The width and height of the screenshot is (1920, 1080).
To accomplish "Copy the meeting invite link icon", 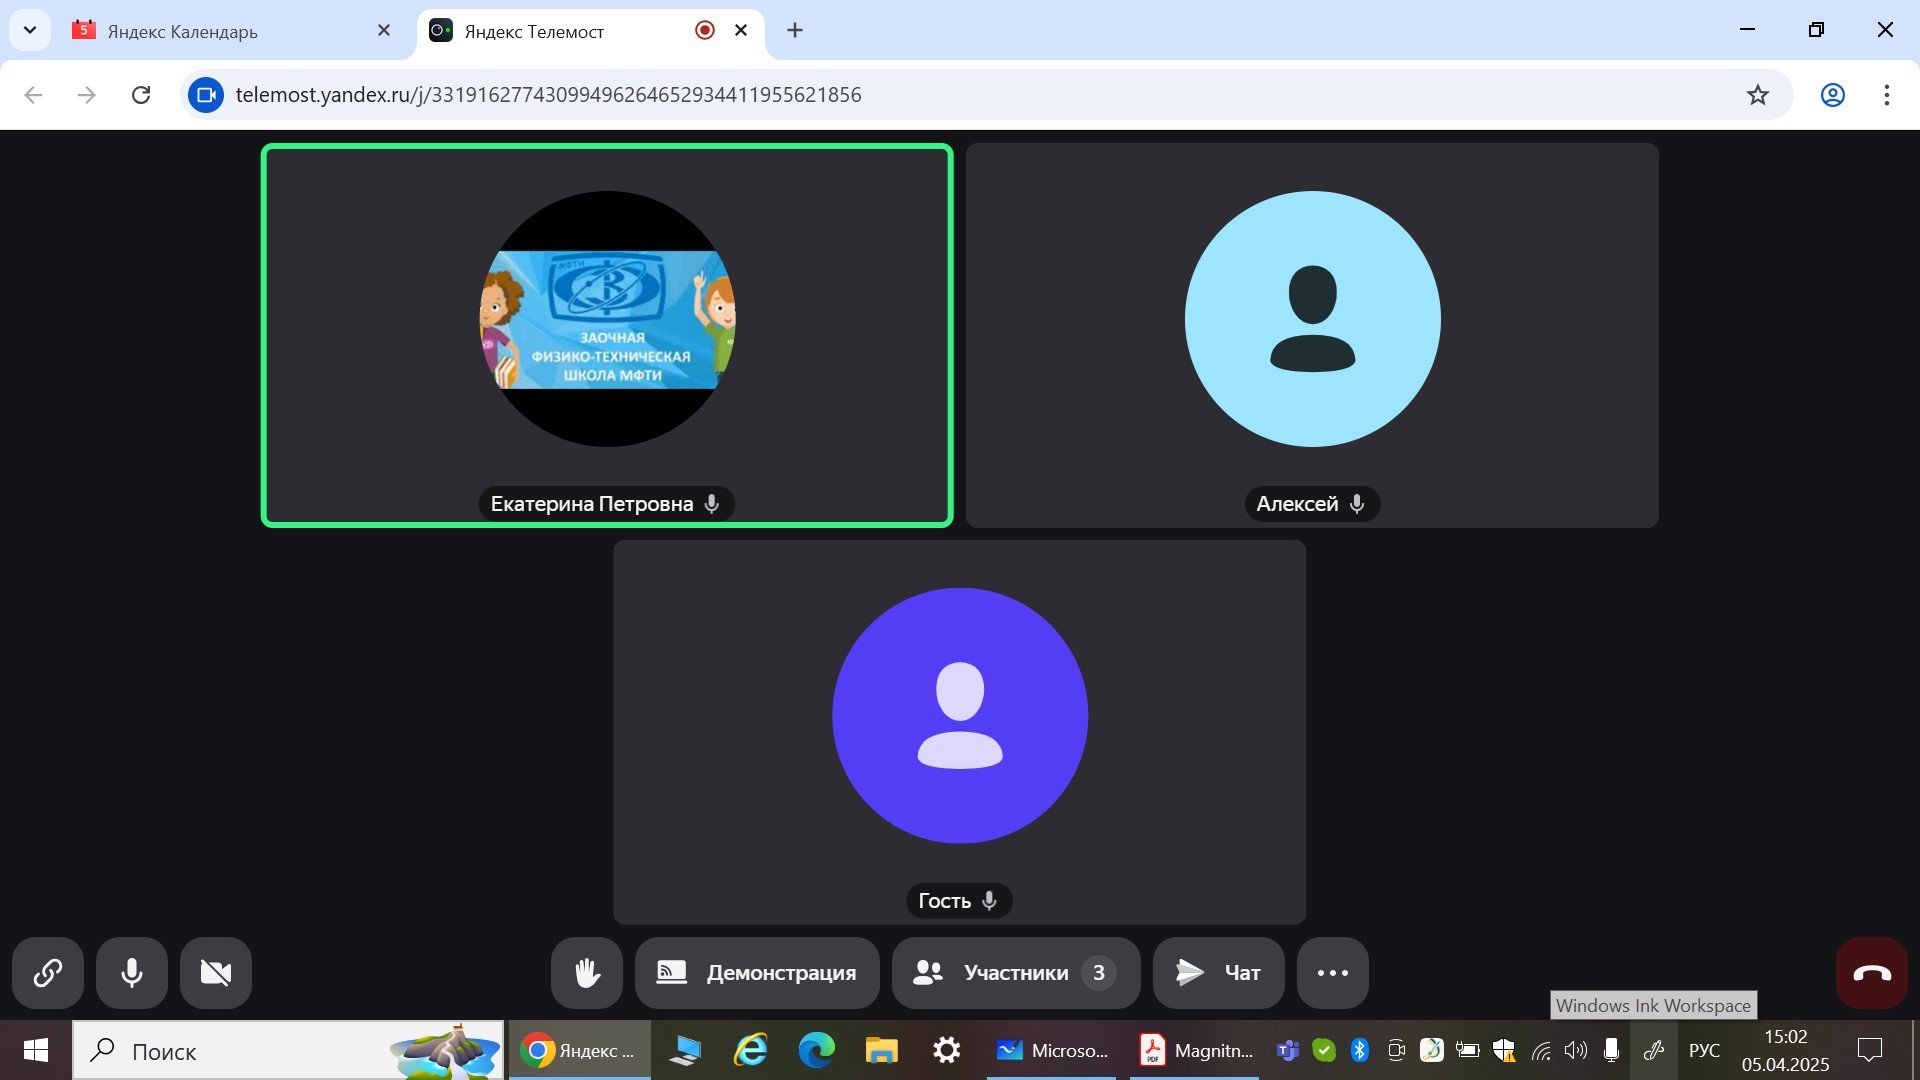I will (48, 973).
